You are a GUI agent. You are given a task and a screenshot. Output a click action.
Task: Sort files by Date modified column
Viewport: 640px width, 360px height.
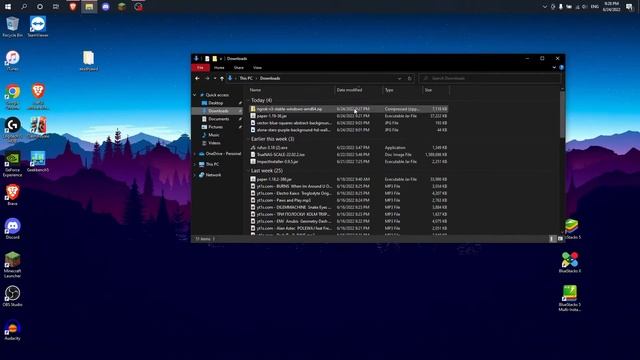[x=358, y=90]
